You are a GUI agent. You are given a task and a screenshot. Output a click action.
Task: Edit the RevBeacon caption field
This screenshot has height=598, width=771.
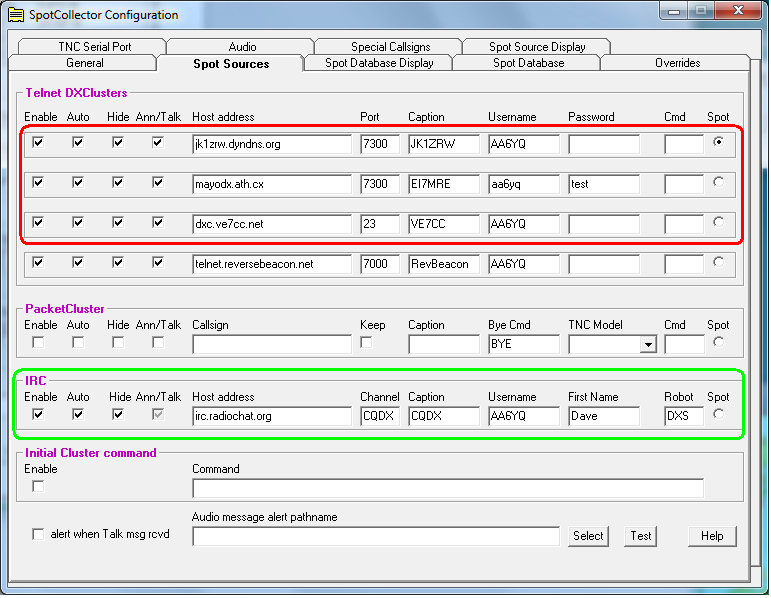pos(444,264)
